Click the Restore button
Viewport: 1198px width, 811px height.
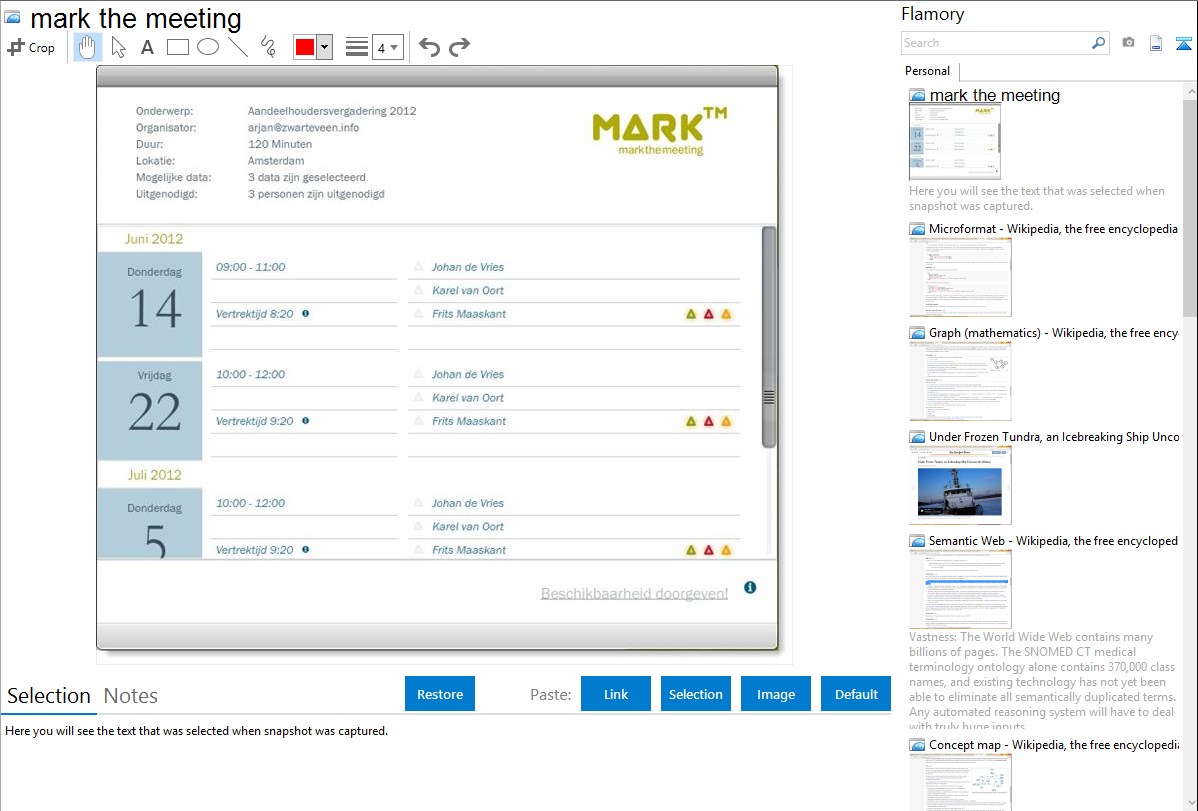[440, 694]
